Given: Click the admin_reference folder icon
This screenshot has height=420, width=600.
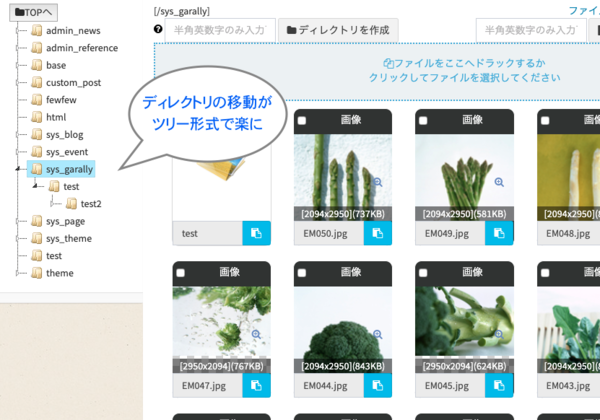Looking at the screenshot, I should [36, 48].
